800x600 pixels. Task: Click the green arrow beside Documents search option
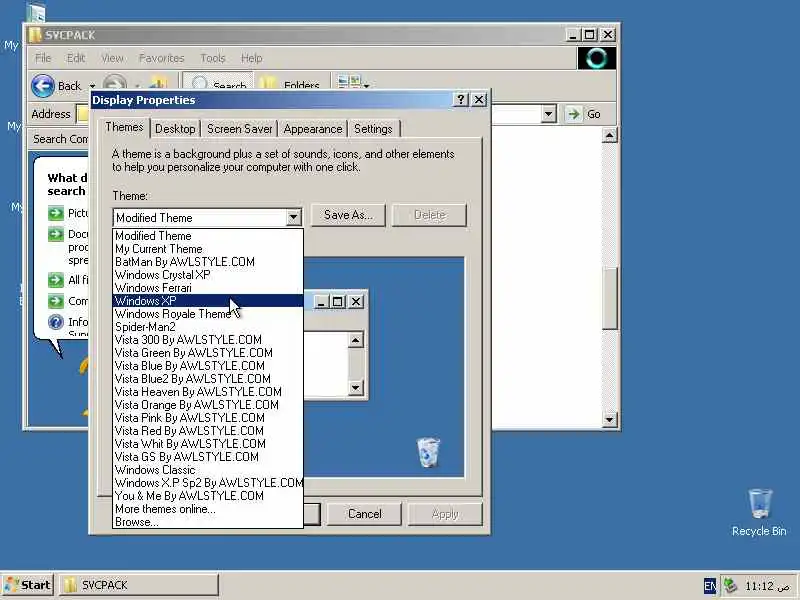56,234
